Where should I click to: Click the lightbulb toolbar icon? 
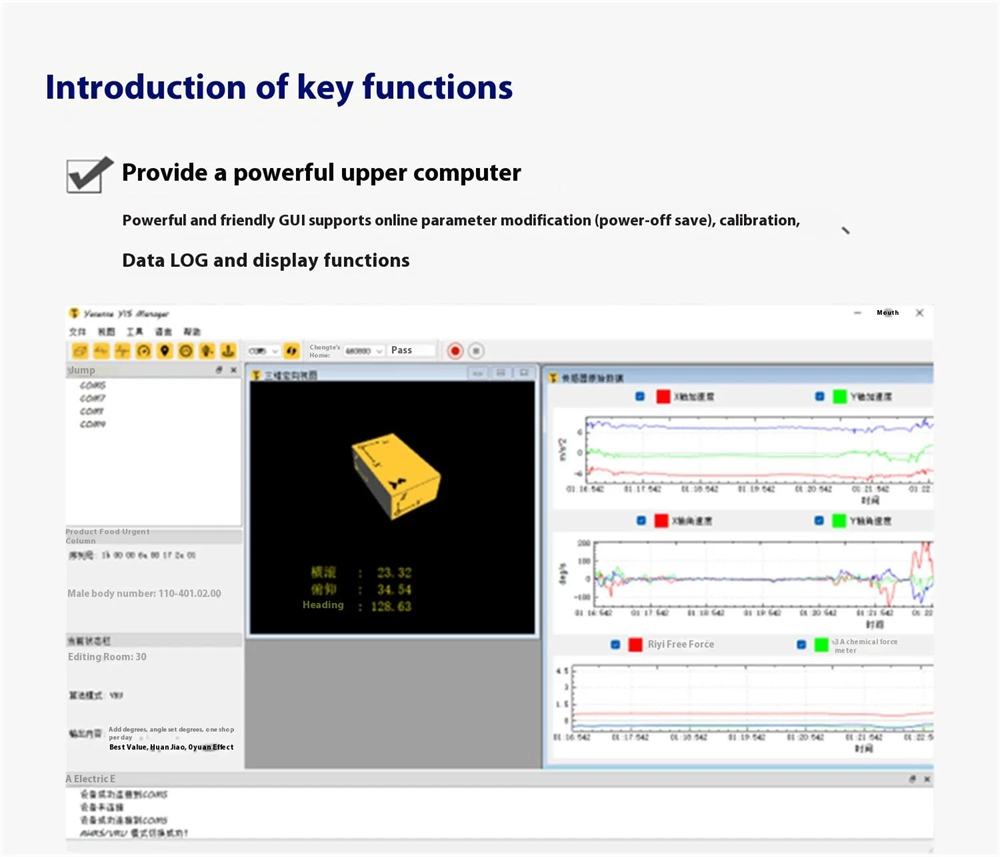click(206, 351)
